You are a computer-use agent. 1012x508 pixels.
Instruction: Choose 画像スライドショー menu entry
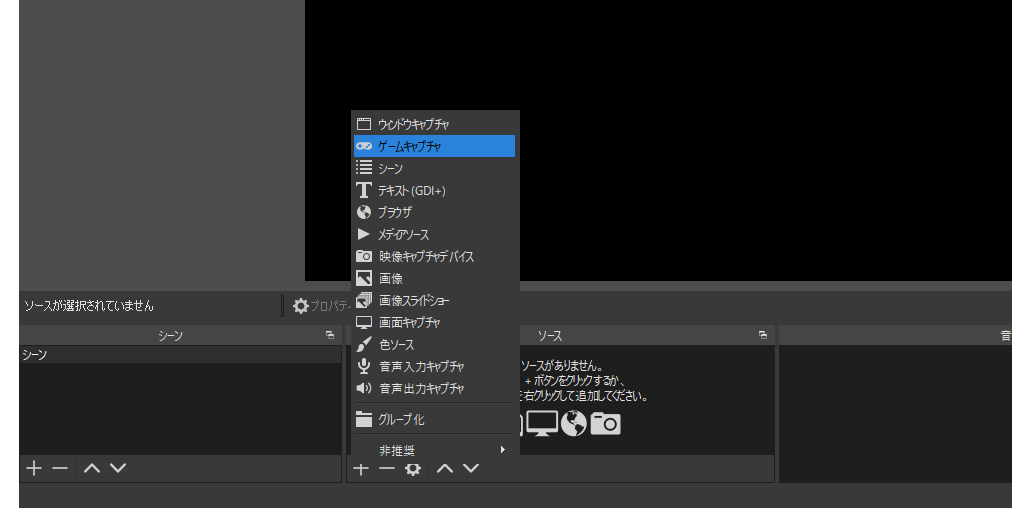tap(434, 300)
